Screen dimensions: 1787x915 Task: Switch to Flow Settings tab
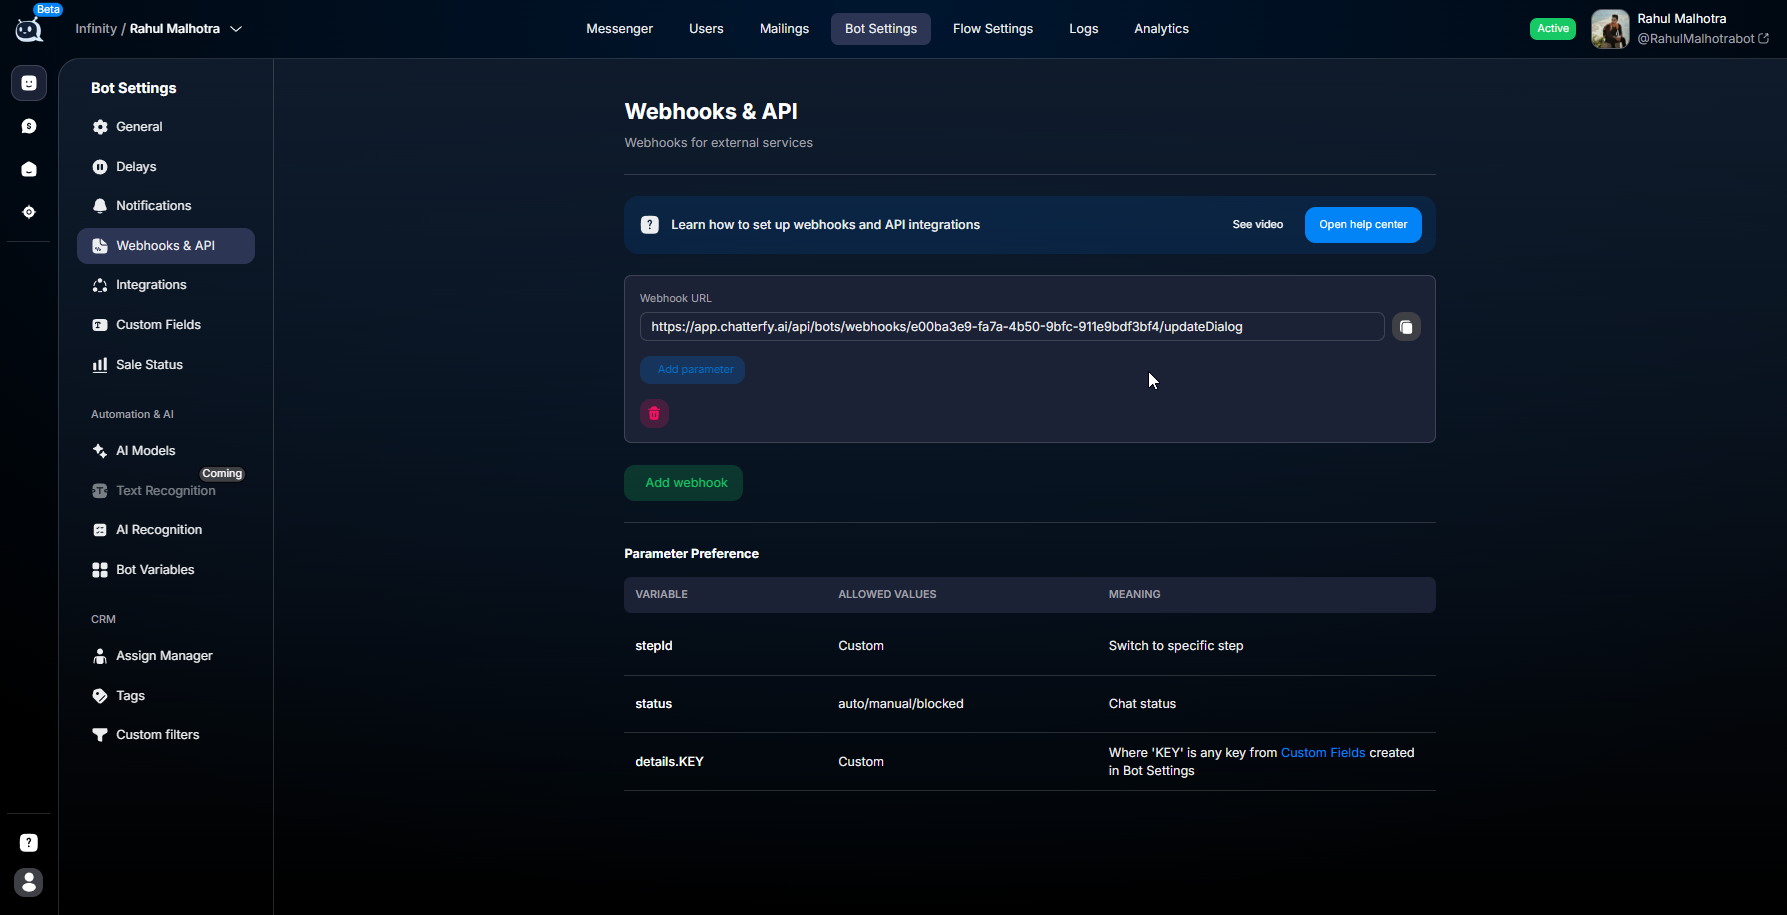993,29
